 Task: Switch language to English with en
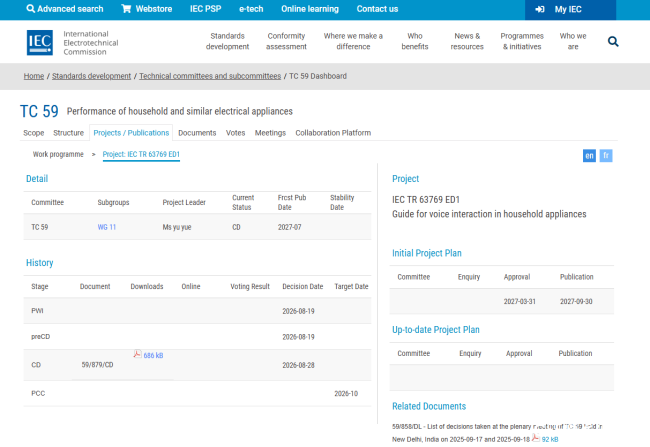[589, 155]
